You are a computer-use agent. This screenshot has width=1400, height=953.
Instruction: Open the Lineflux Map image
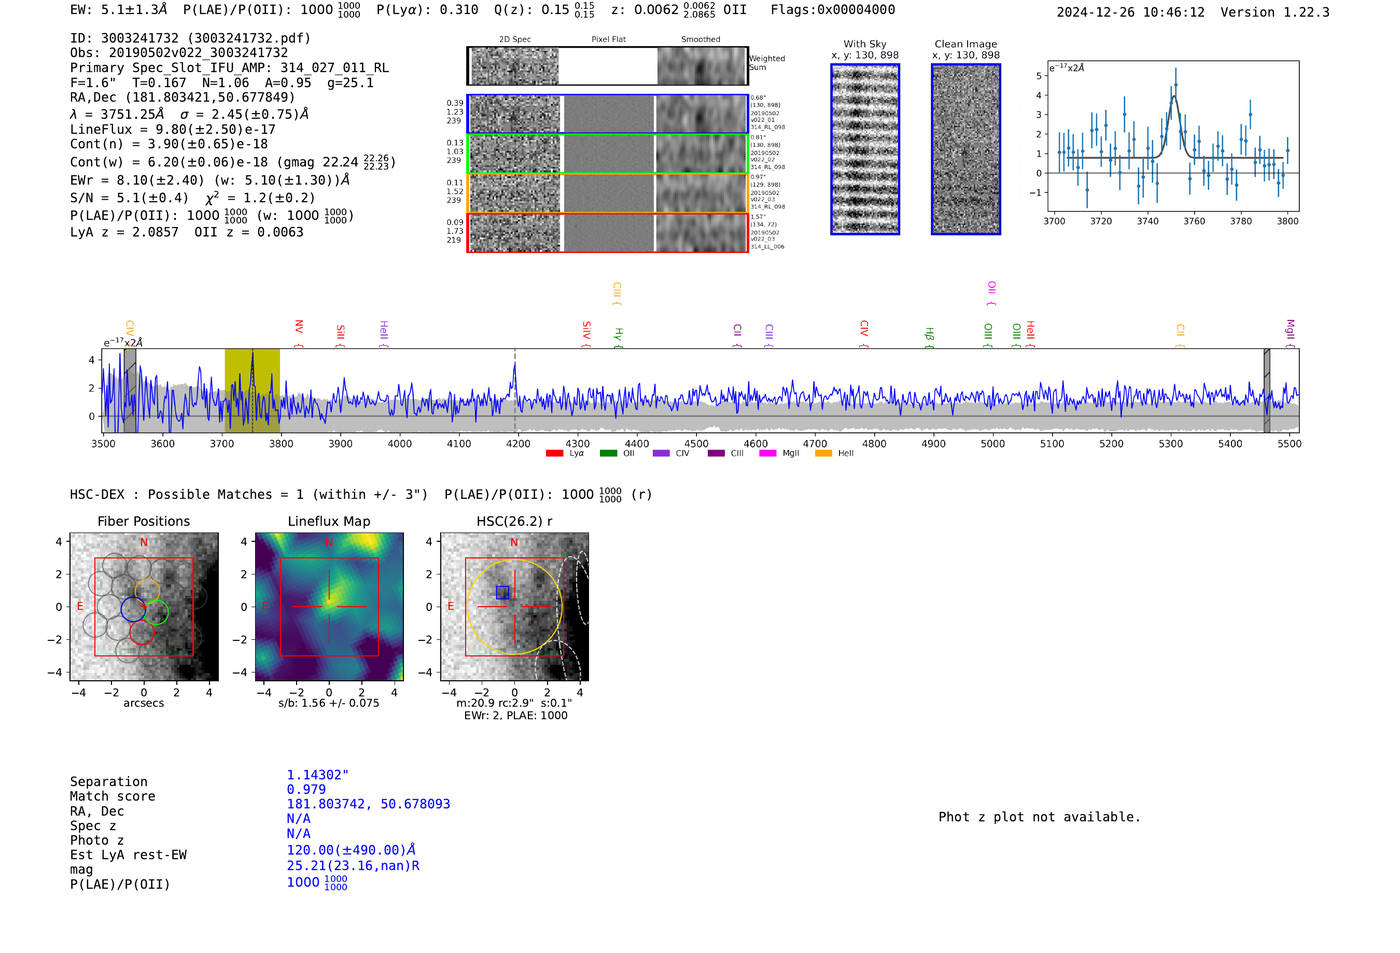tap(329, 607)
